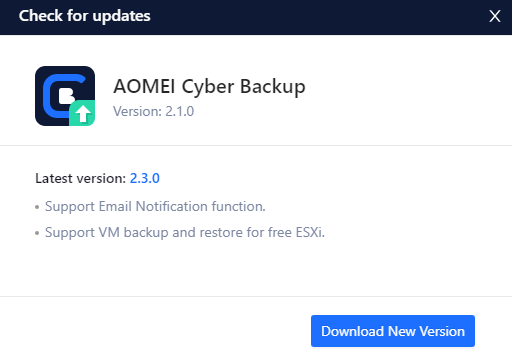Click the Download New Version button
Viewport: 512px width, 360px height.
(393, 331)
